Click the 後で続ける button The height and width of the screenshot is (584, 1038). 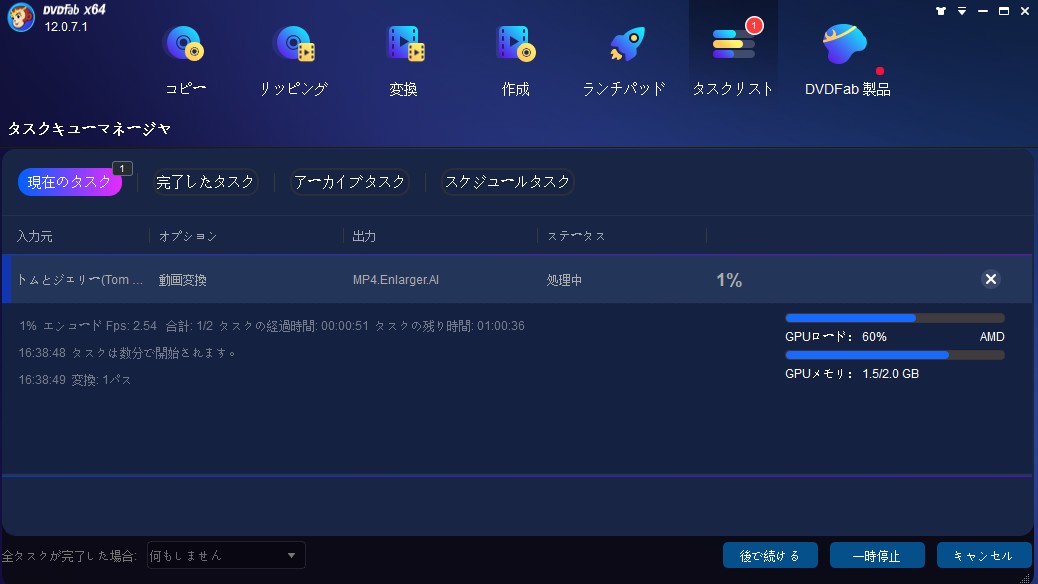tap(770, 556)
